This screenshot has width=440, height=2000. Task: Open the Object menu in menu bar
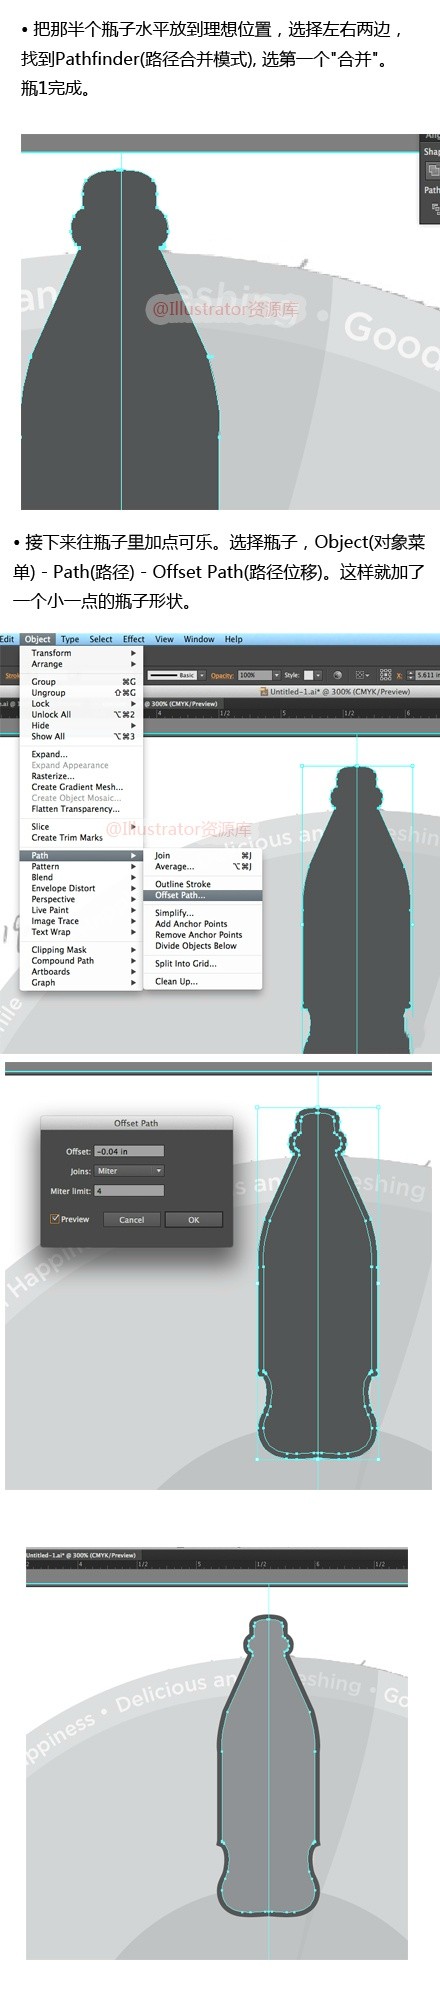(38, 639)
